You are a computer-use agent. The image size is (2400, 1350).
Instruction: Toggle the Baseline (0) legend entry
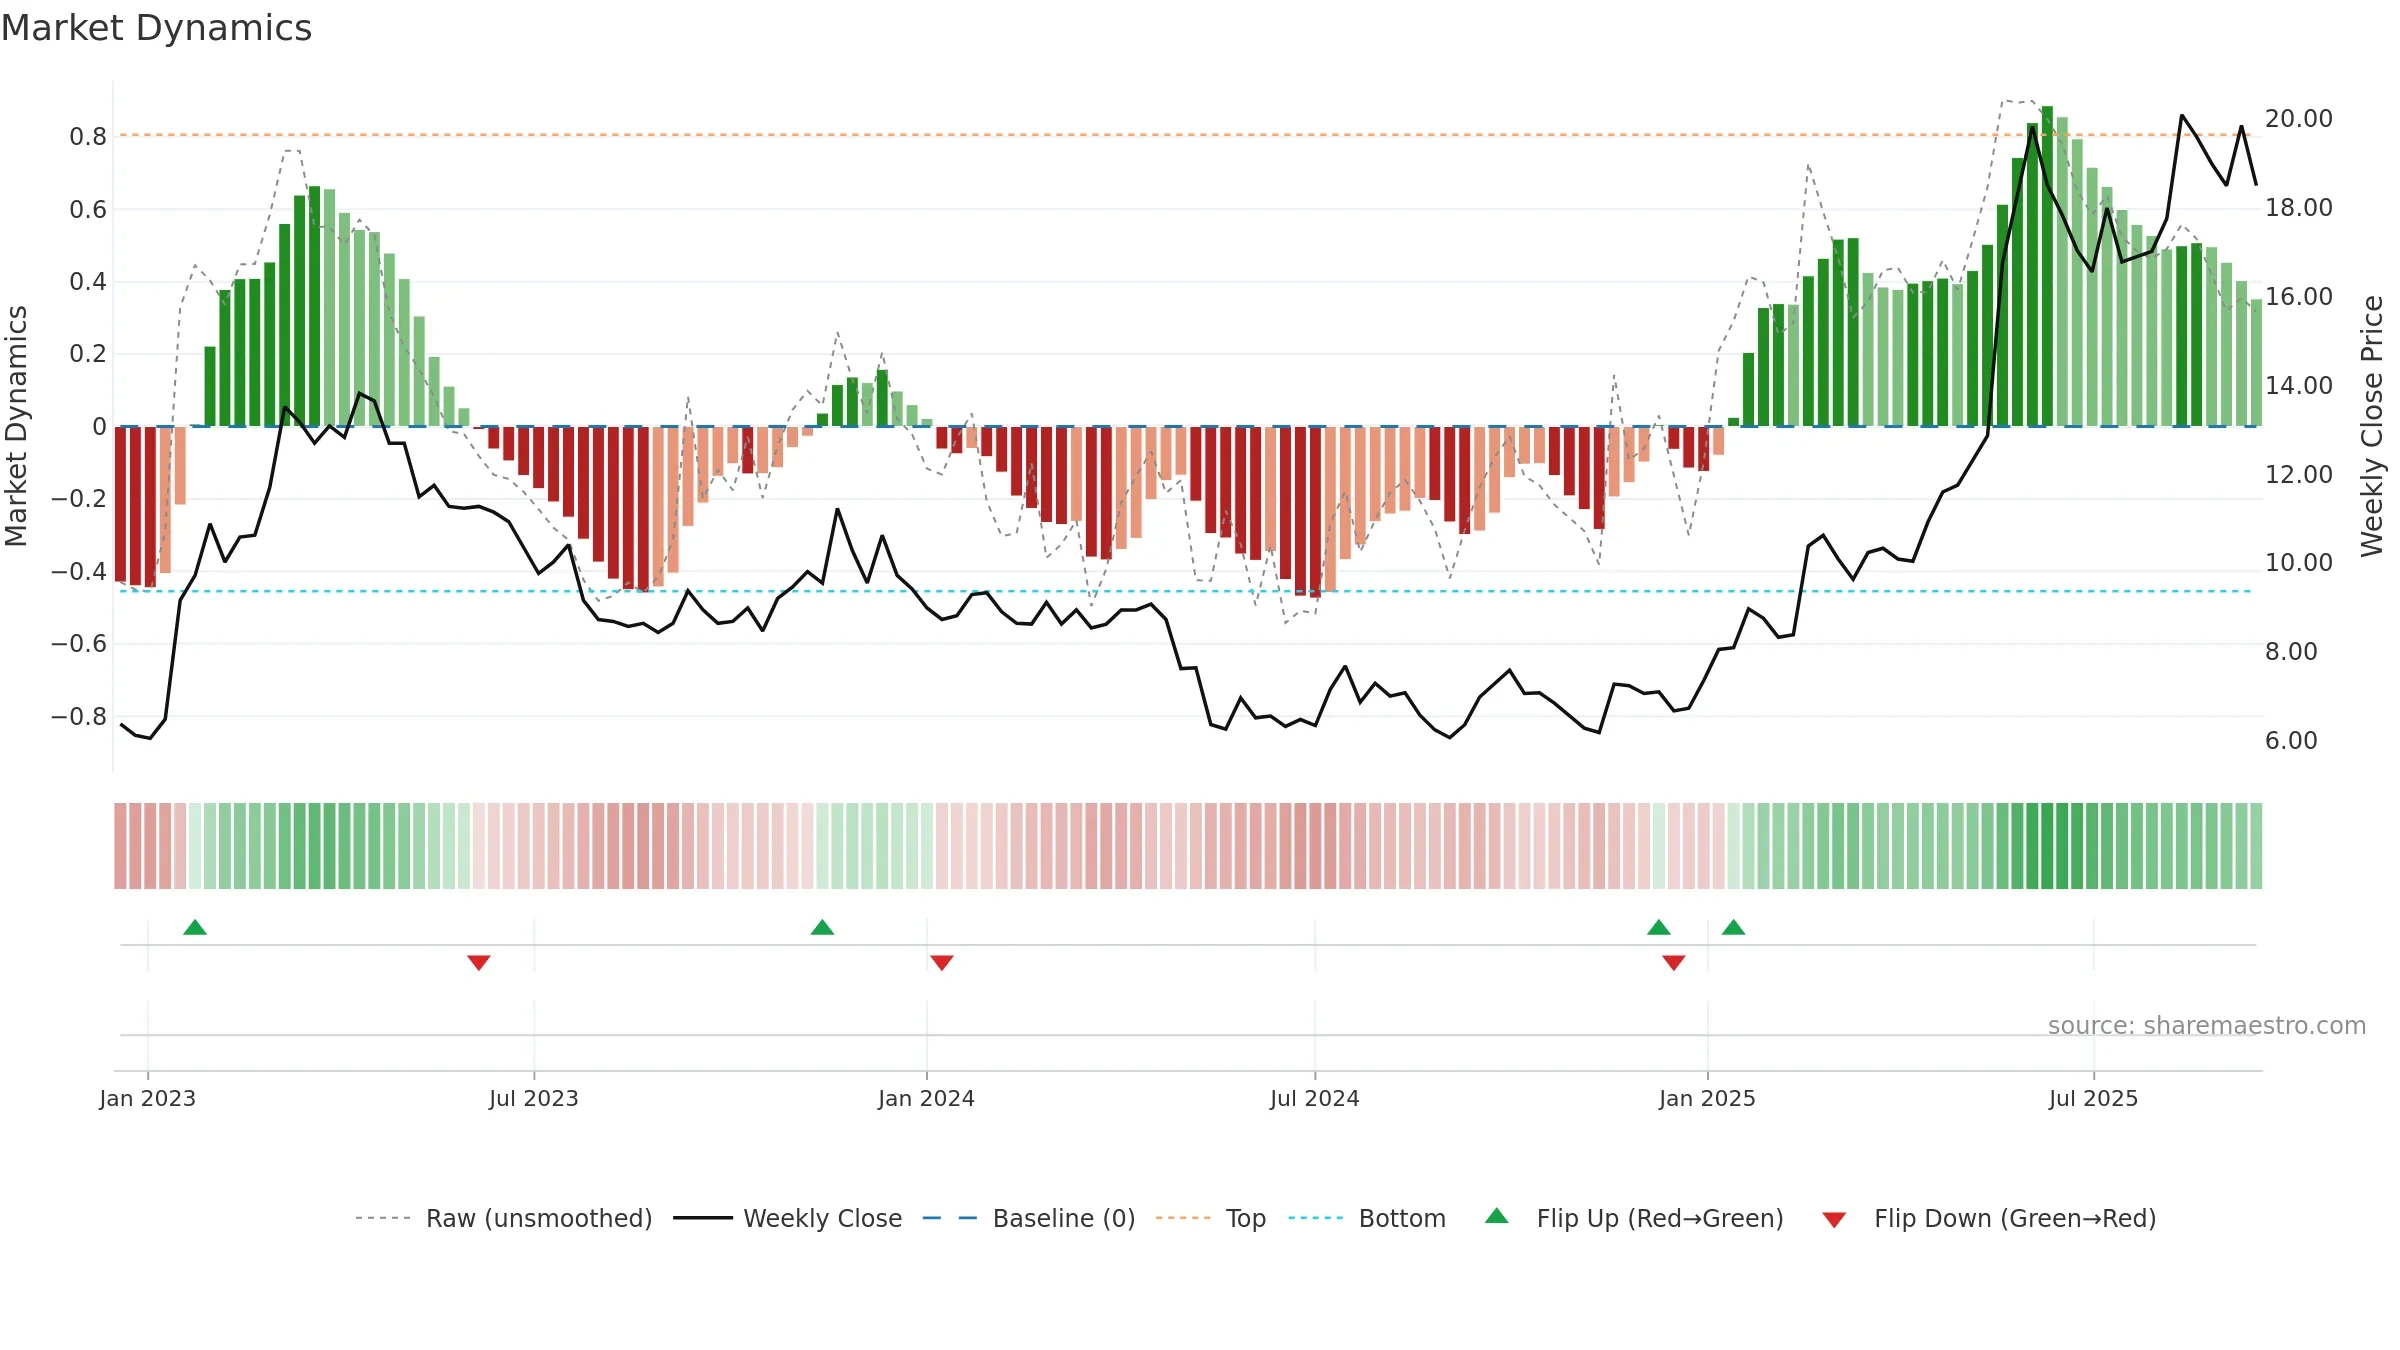tap(1029, 1218)
